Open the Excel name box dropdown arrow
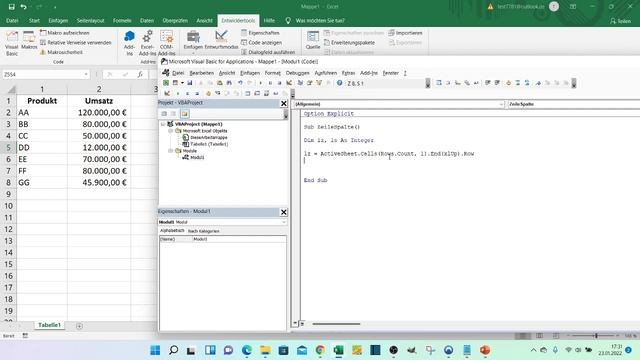This screenshot has width=640, height=360. click(x=86, y=75)
